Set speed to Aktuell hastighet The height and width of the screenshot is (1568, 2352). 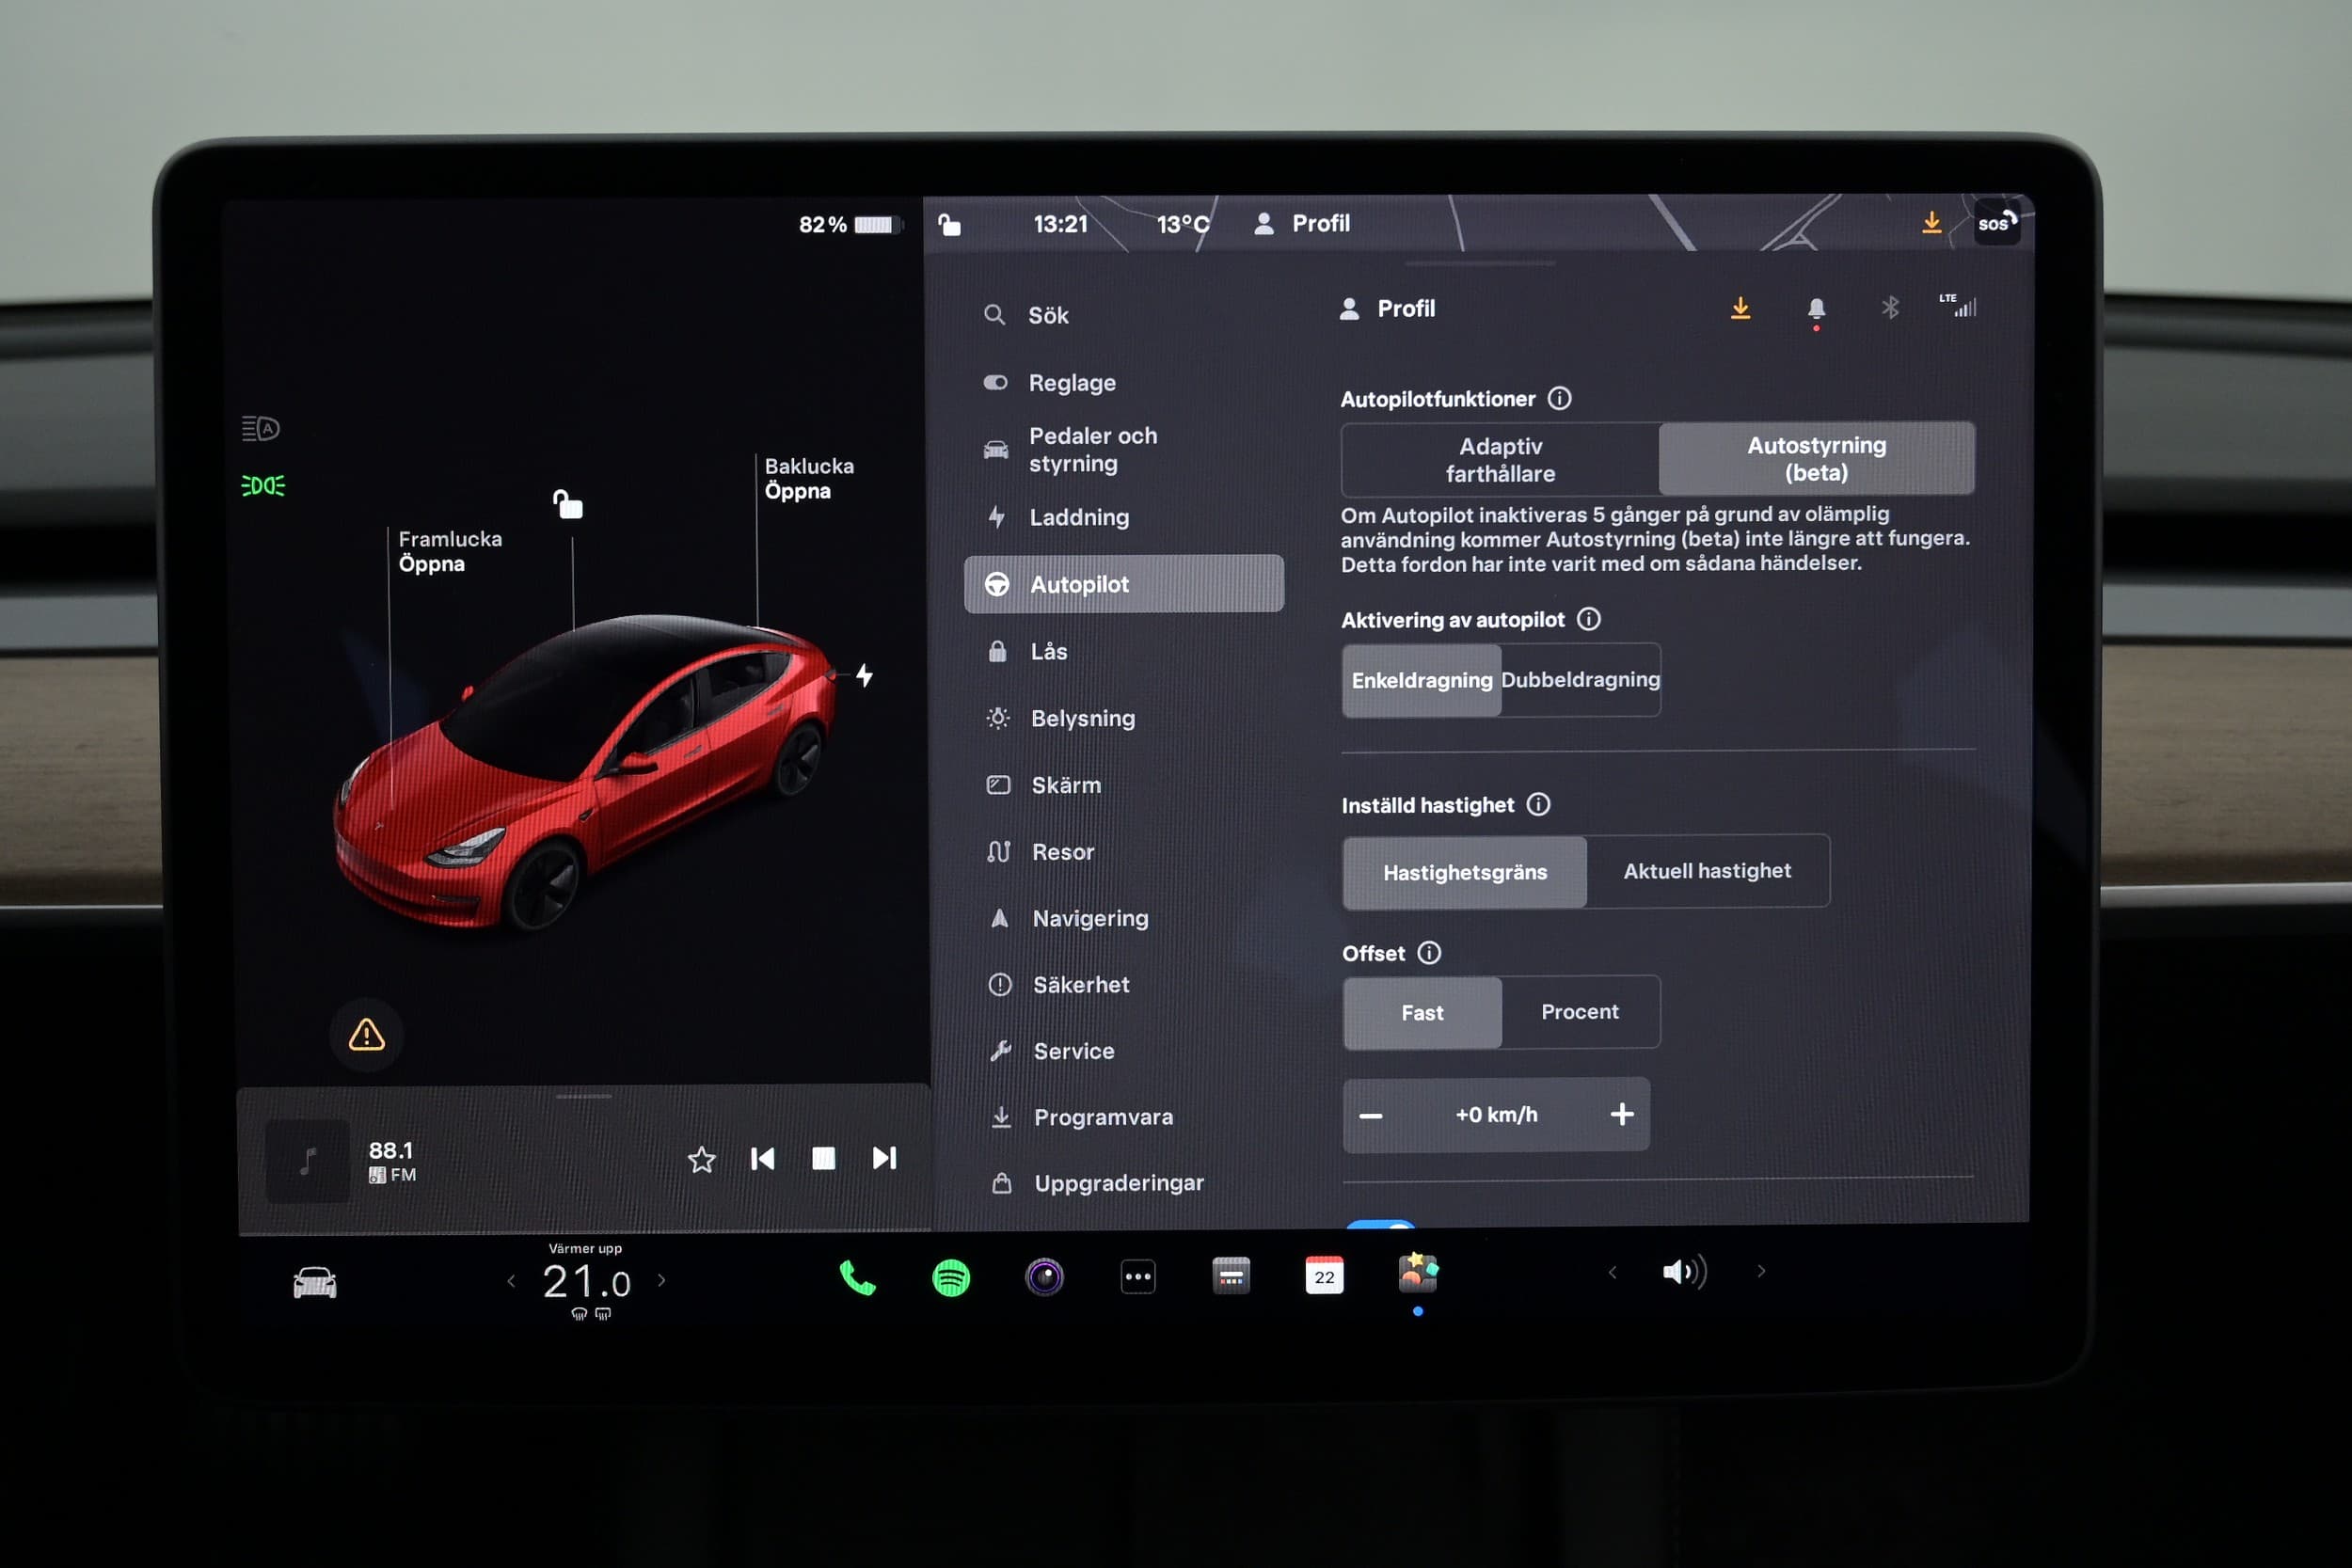1707,870
